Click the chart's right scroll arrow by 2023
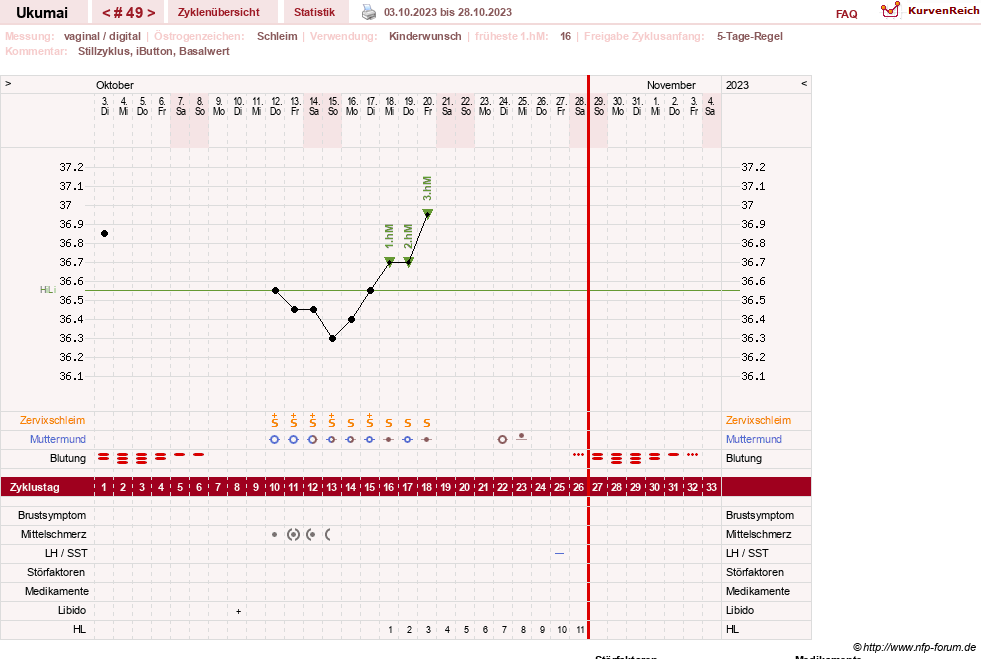 click(x=804, y=83)
